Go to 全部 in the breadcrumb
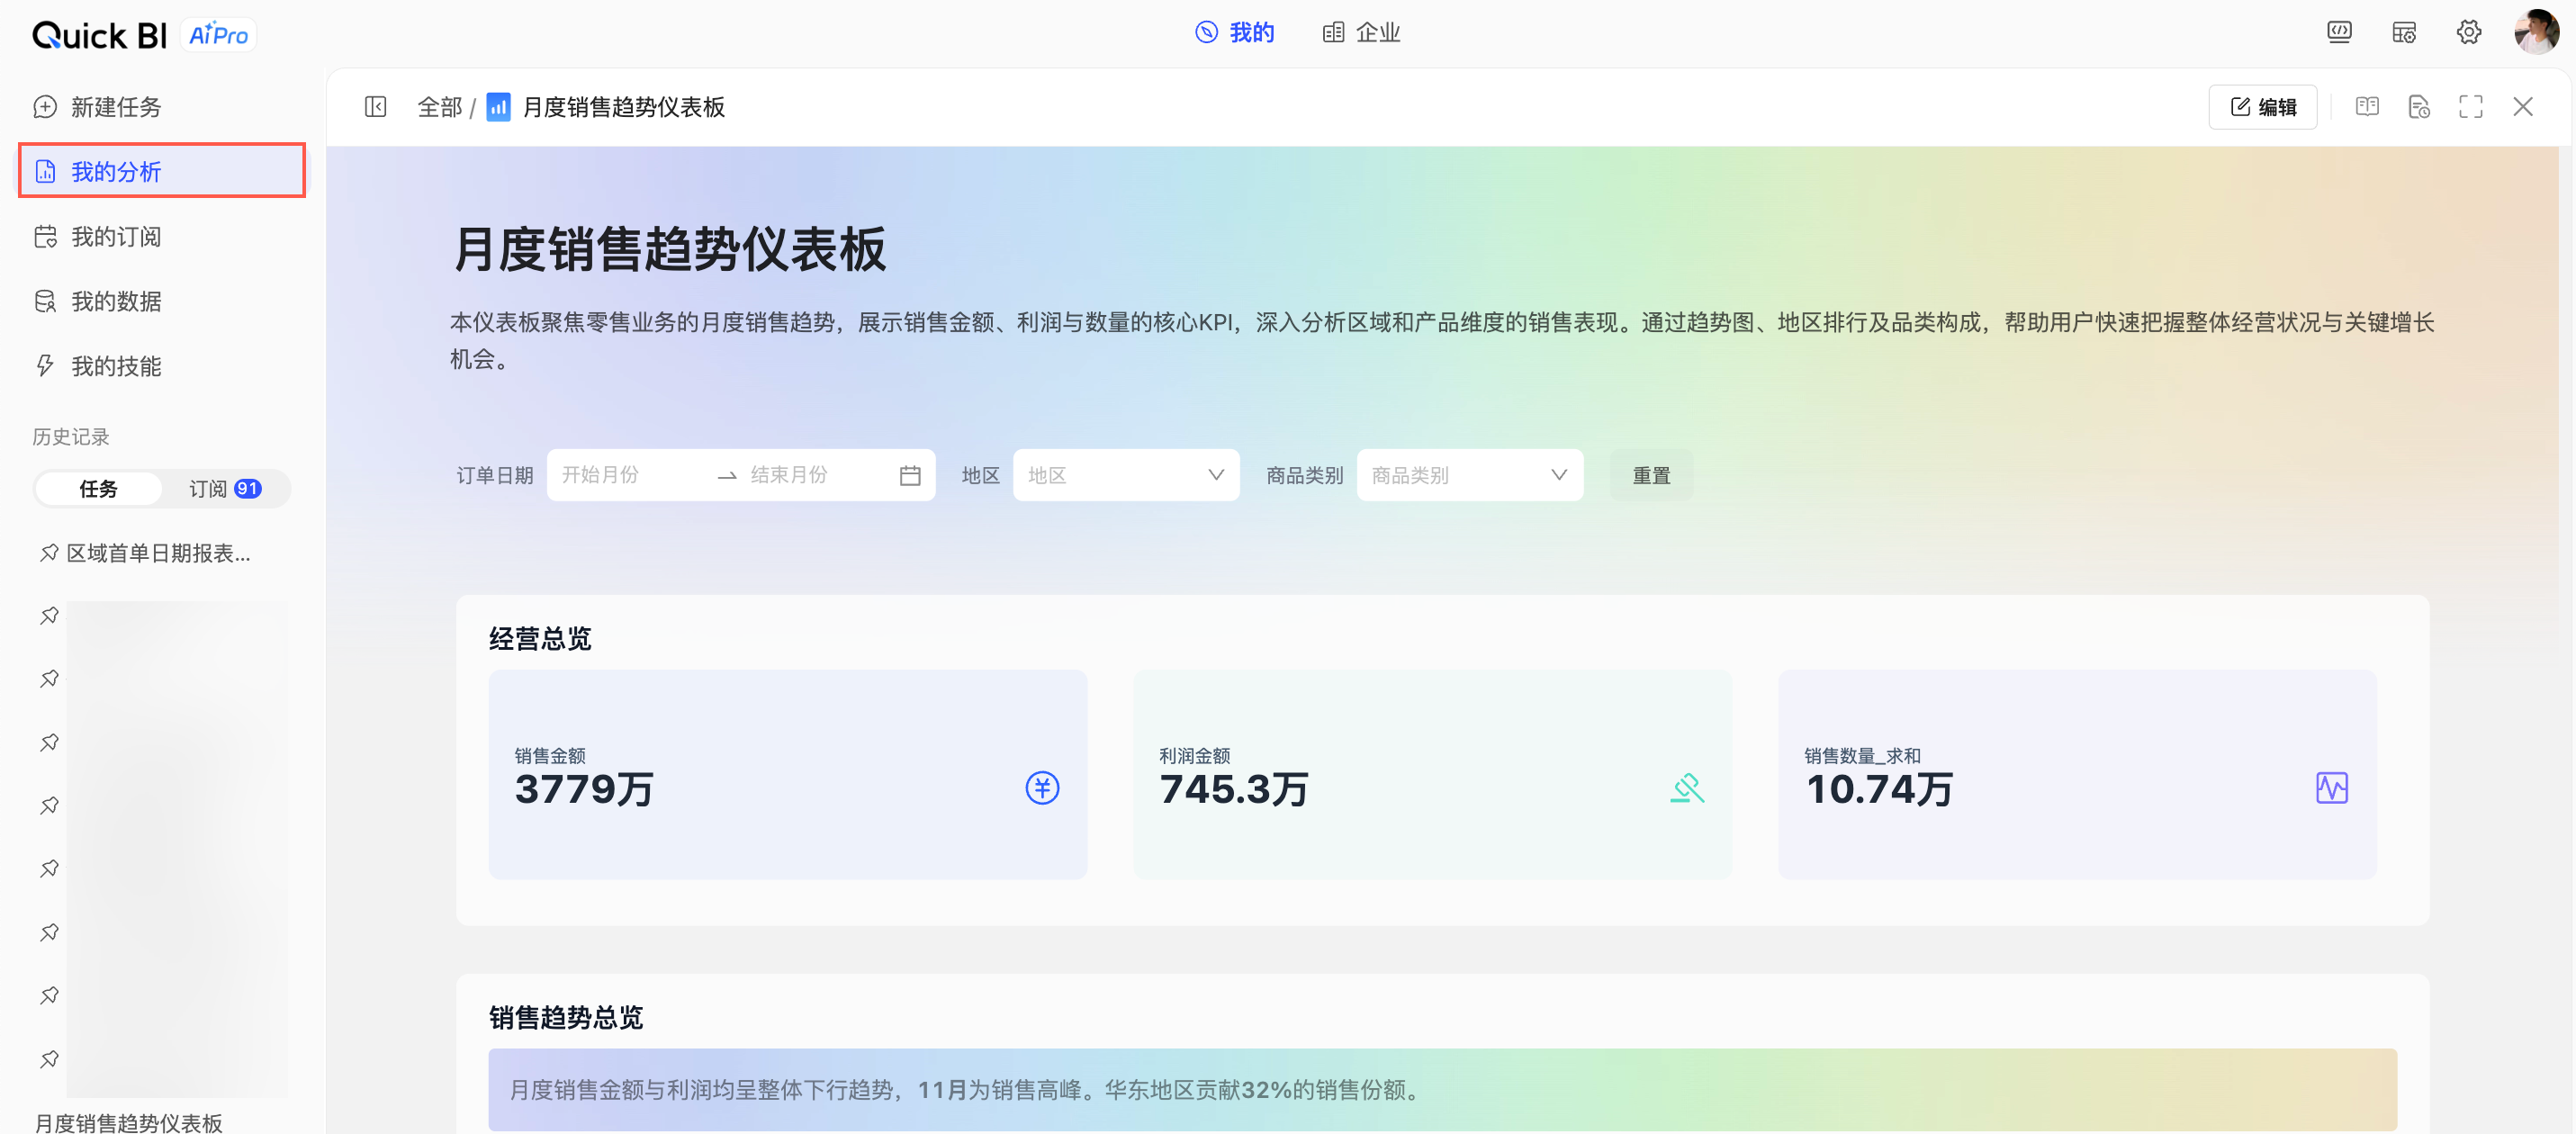 coord(439,107)
